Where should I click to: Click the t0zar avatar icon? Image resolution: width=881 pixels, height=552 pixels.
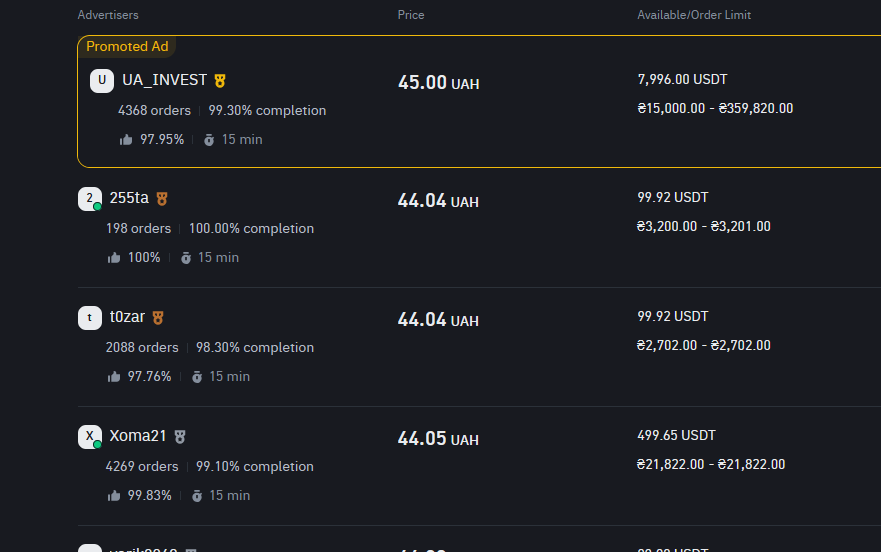click(x=90, y=318)
